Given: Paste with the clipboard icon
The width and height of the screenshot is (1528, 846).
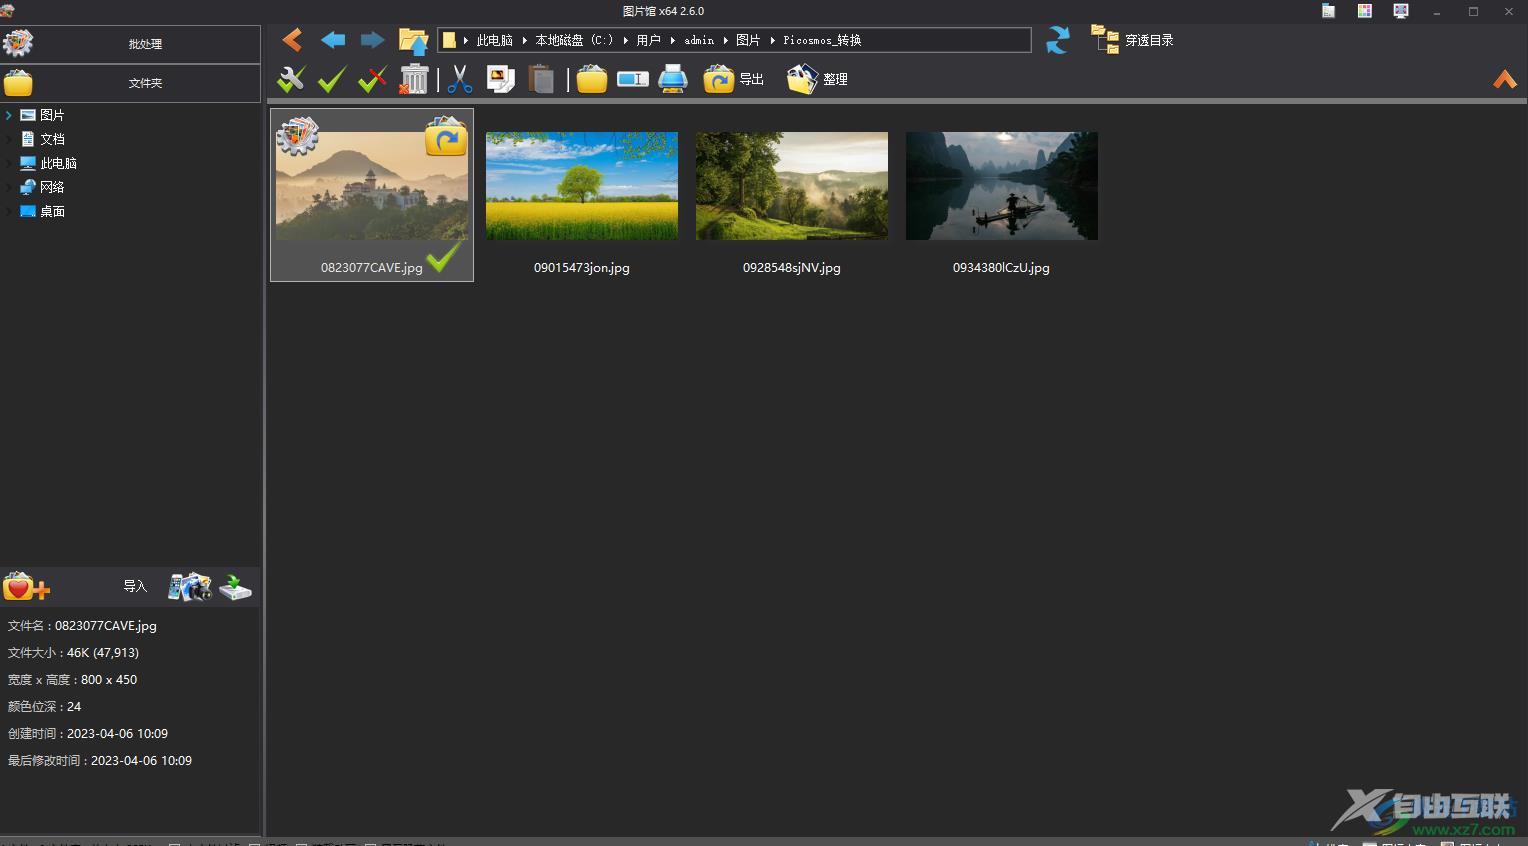Looking at the screenshot, I should click(x=541, y=79).
